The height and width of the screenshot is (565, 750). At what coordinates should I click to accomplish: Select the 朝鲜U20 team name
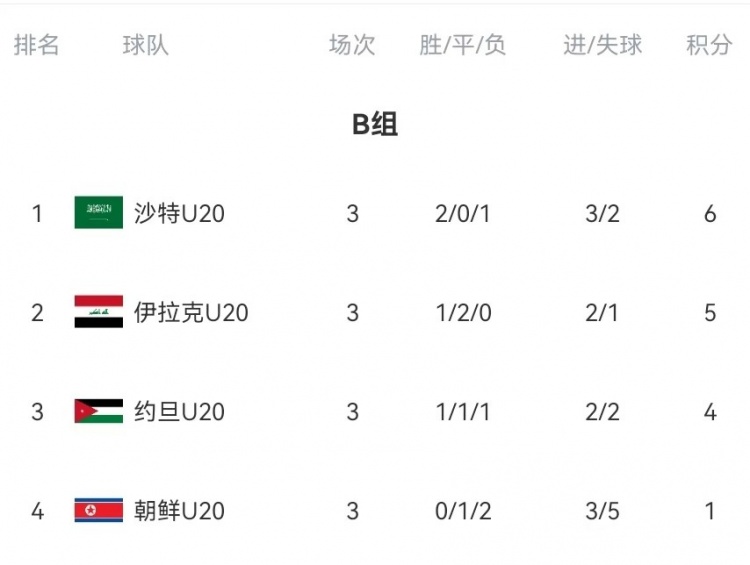click(179, 511)
